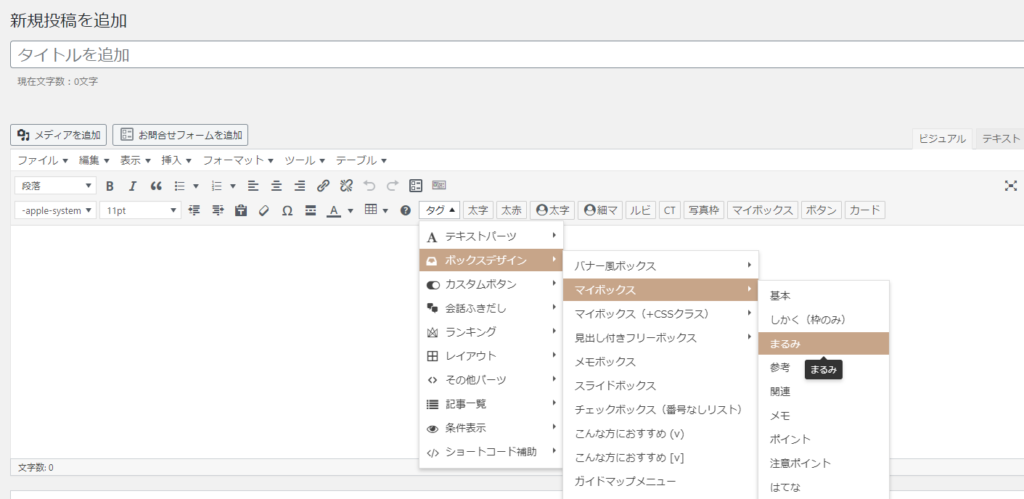
Task: Click the カード quick tag button
Action: [x=865, y=210]
